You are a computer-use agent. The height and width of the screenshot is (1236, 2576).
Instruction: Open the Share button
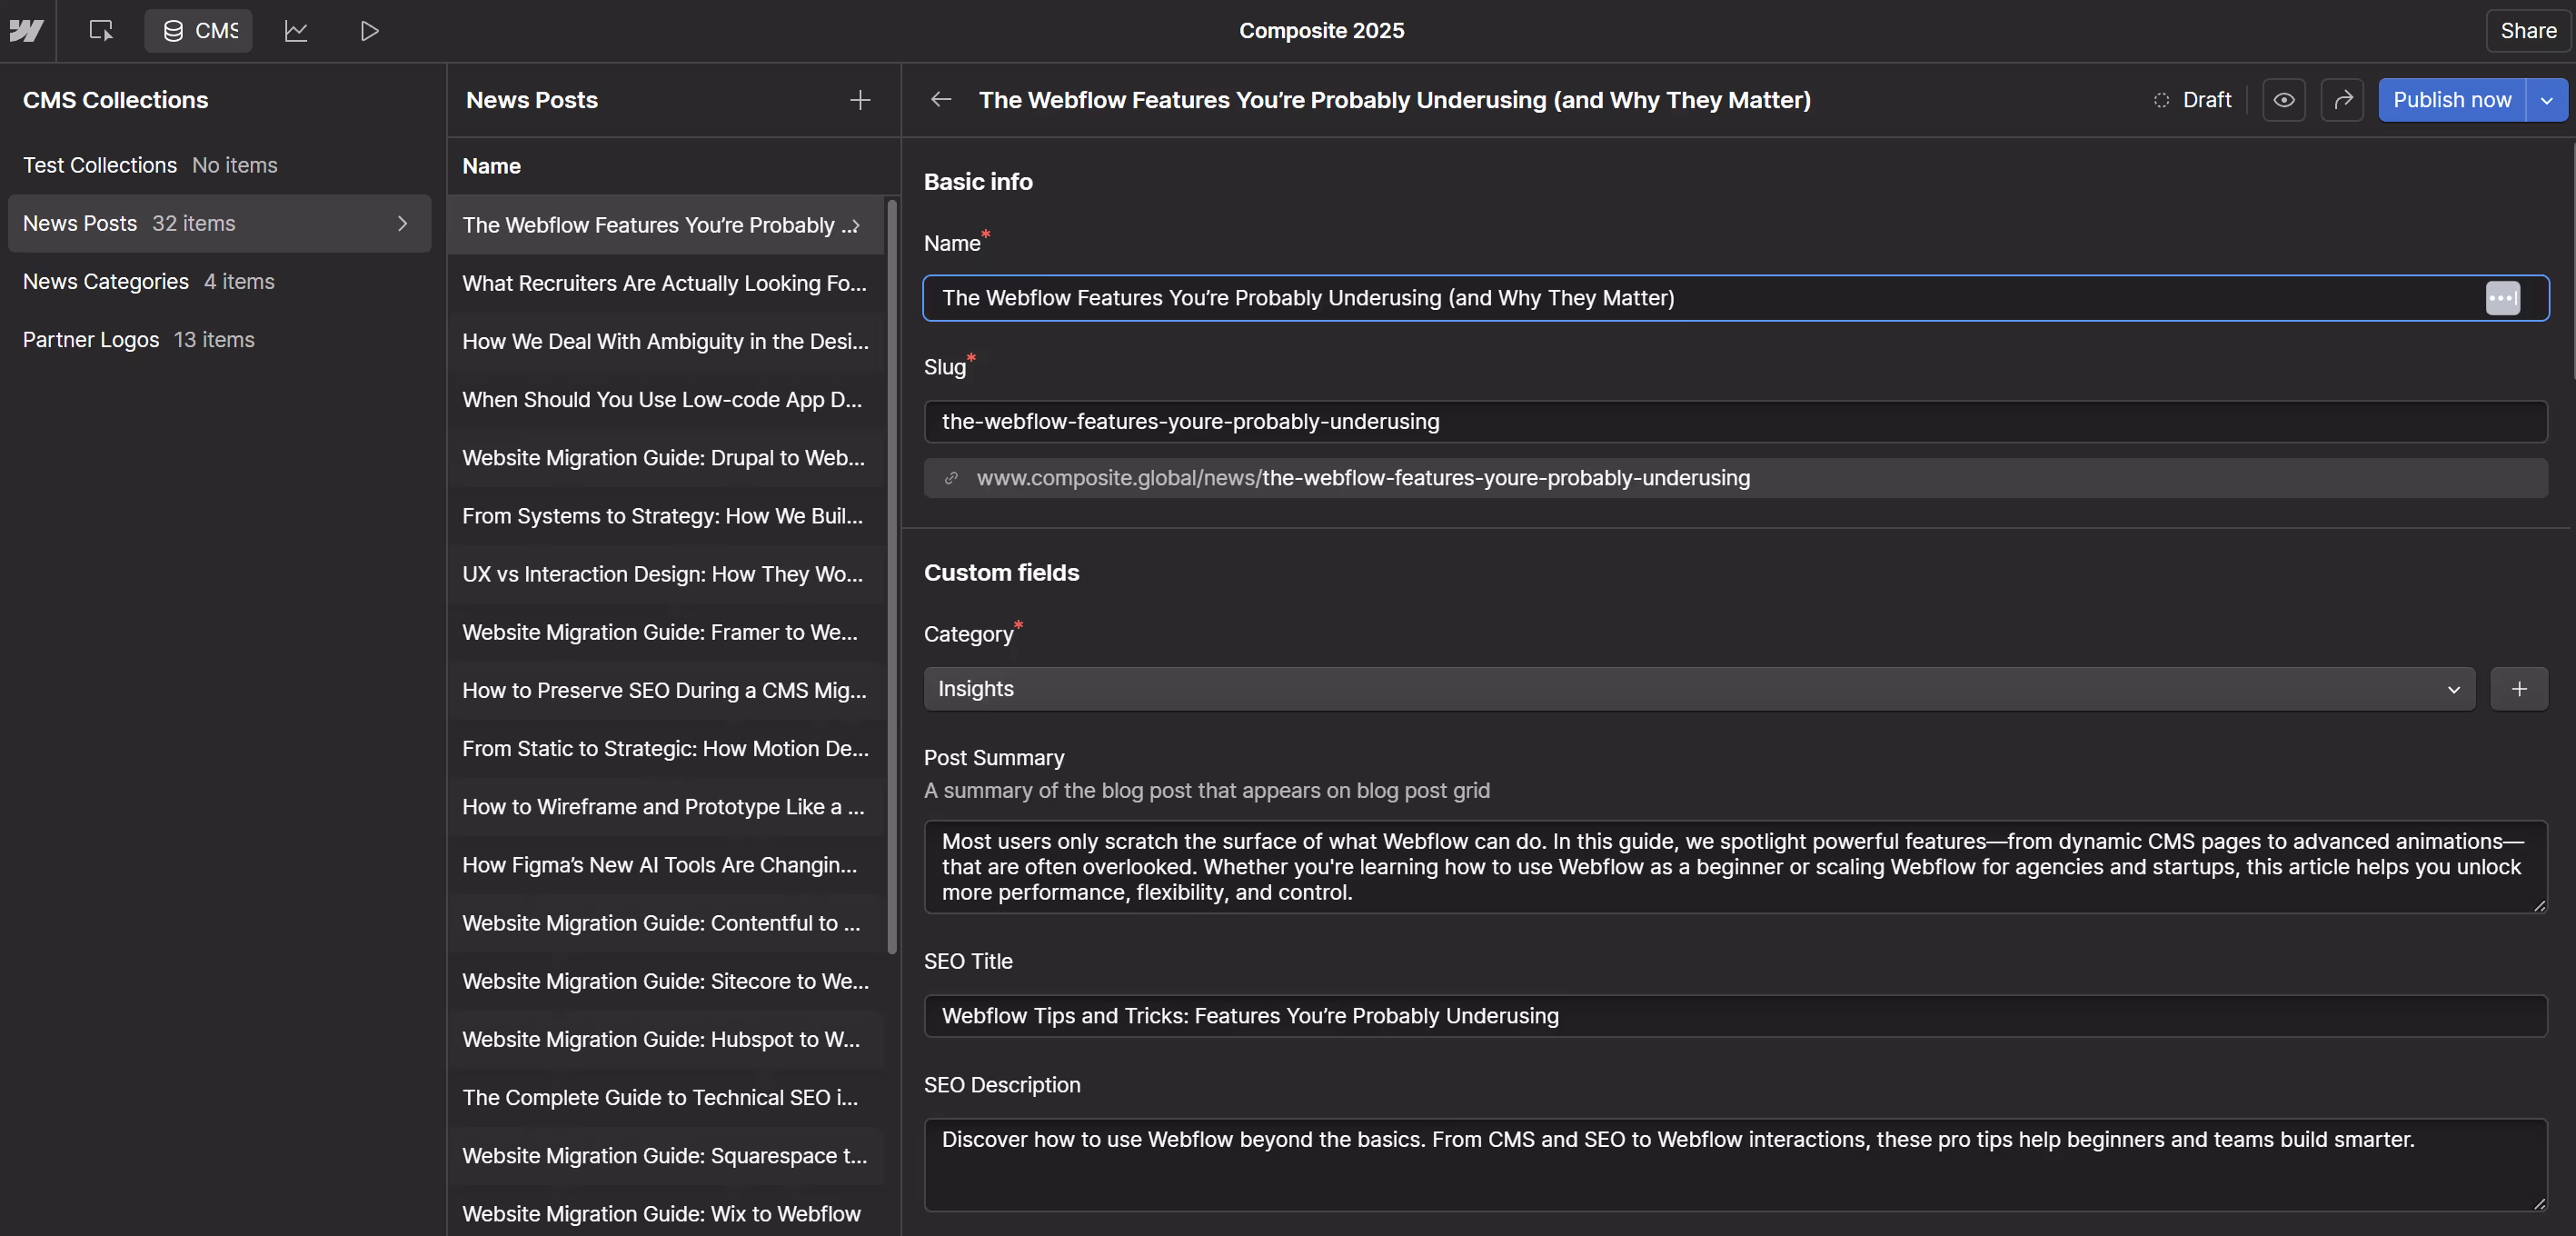2527,30
